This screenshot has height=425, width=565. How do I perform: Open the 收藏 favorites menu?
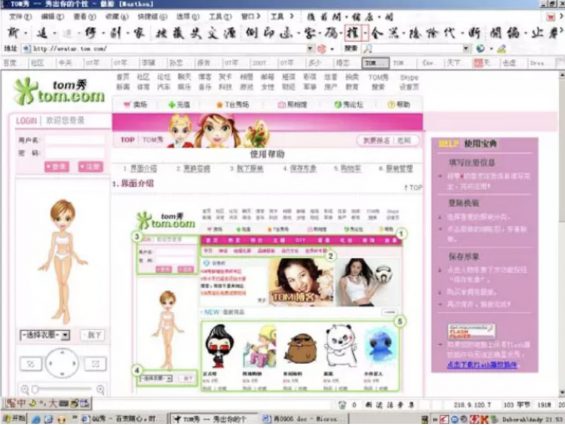click(116, 17)
